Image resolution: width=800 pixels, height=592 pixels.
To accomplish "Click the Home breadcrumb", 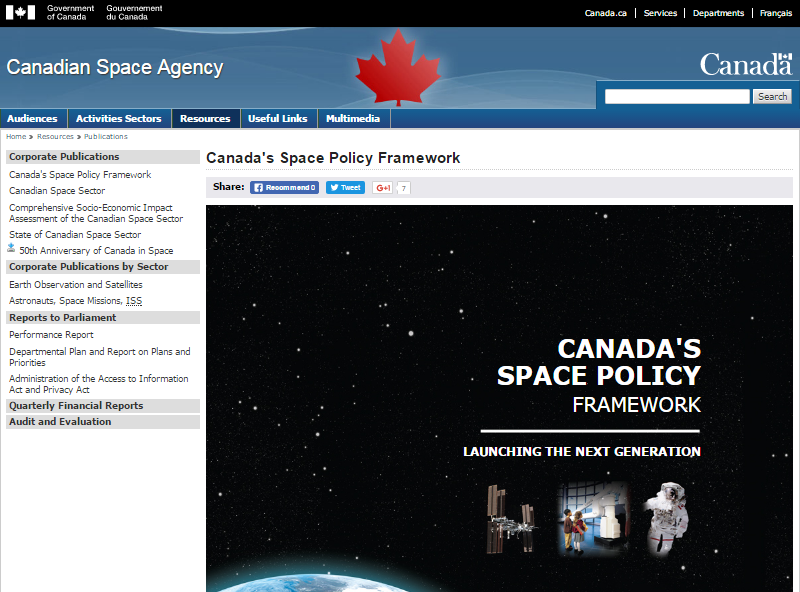I will [16, 137].
